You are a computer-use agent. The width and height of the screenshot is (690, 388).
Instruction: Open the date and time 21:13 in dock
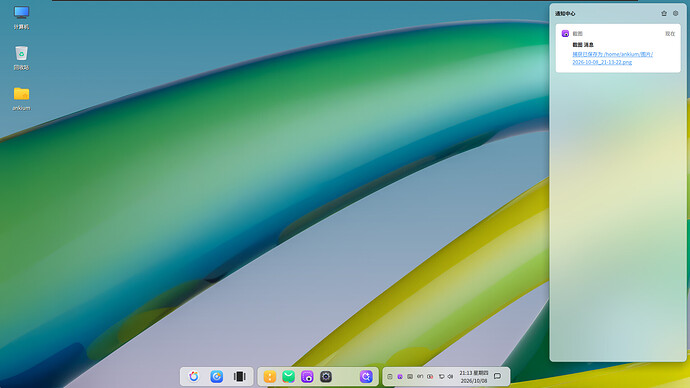point(474,377)
